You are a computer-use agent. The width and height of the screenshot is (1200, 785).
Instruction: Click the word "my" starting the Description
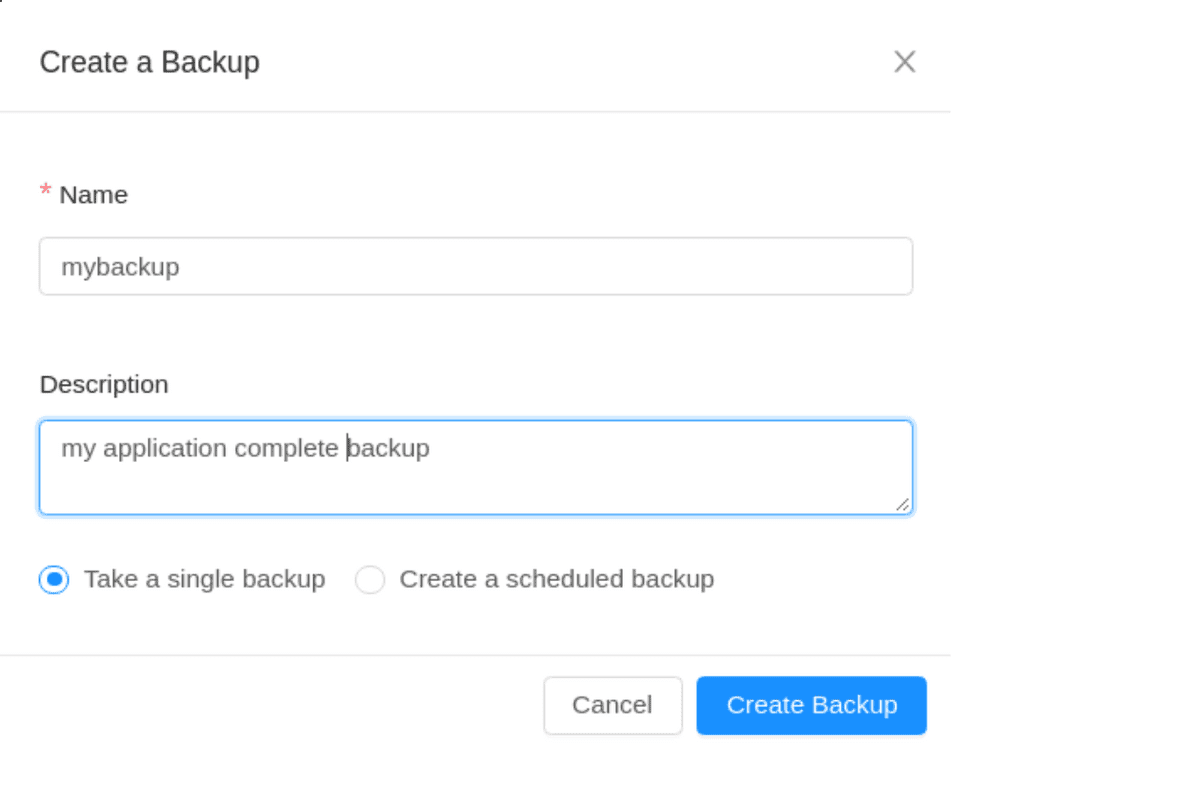coord(79,450)
